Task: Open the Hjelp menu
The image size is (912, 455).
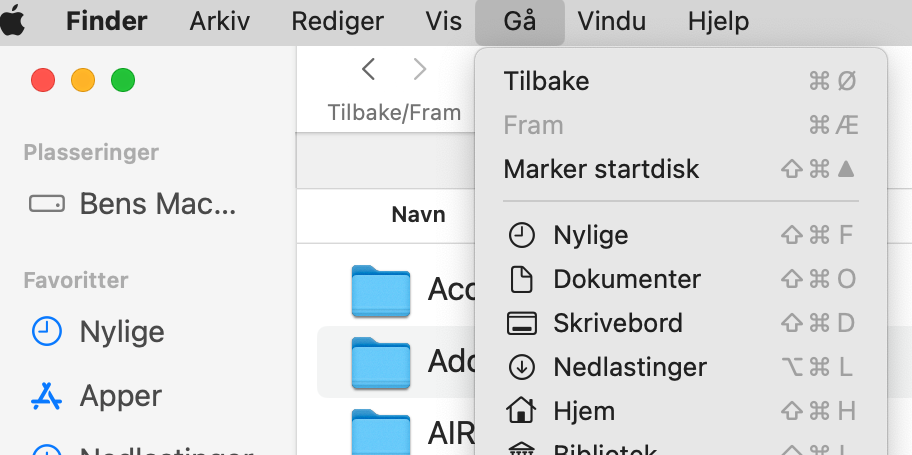Action: [x=718, y=21]
